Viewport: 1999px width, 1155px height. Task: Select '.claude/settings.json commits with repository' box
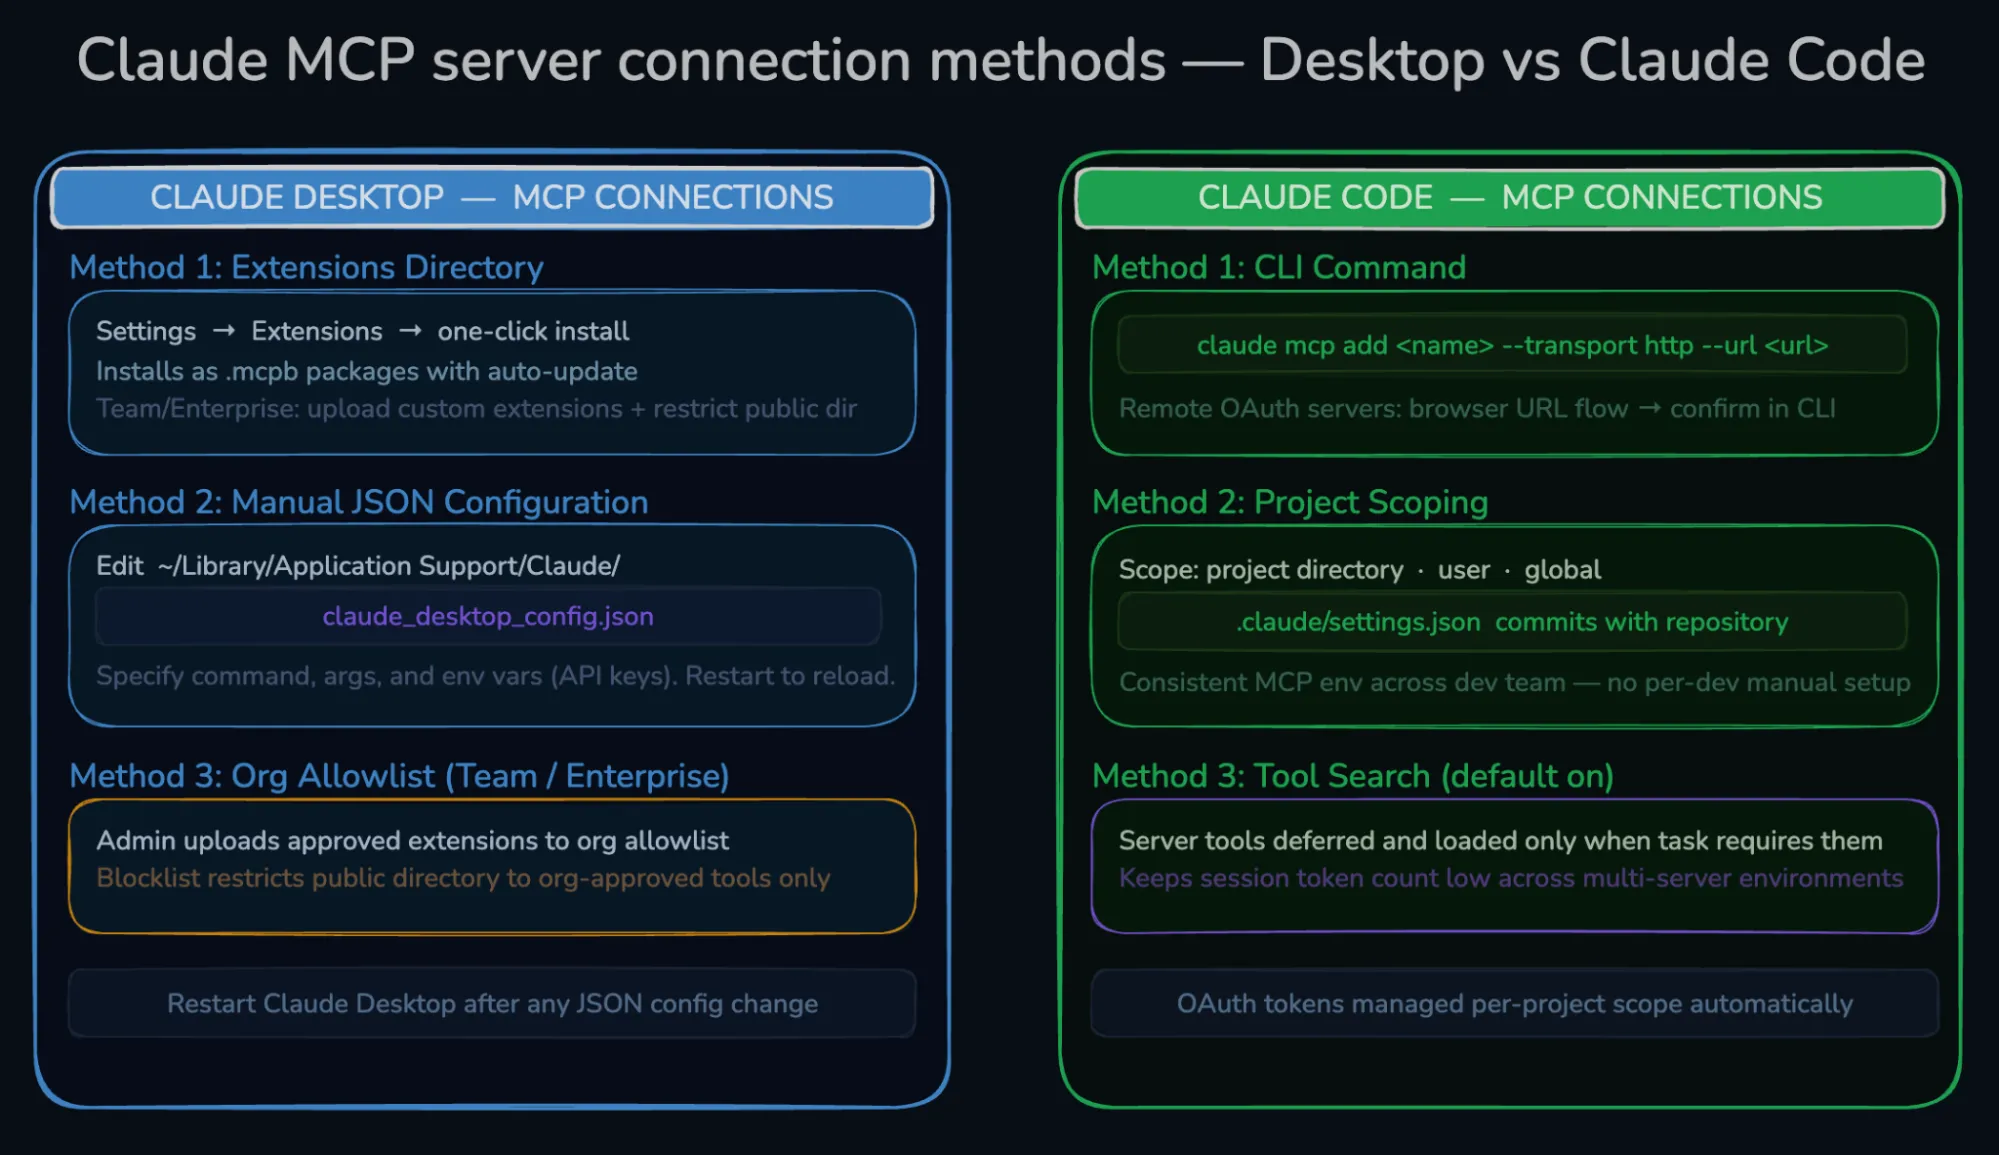point(1512,622)
